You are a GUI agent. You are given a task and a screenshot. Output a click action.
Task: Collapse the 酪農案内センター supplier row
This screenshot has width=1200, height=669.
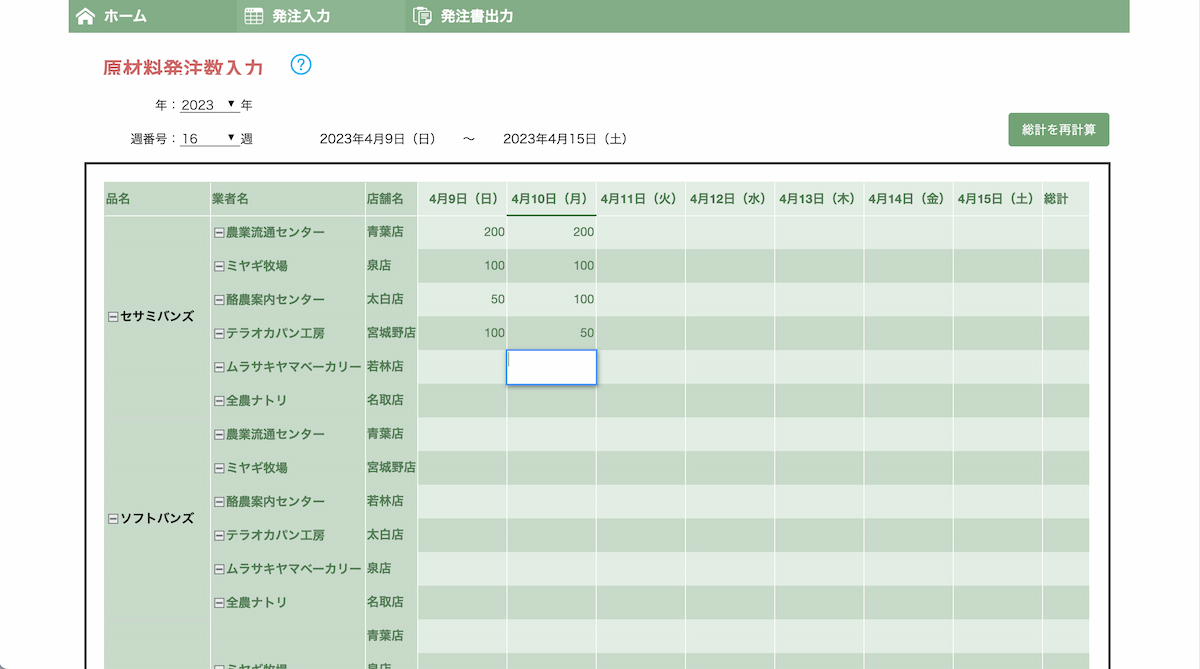point(217,299)
